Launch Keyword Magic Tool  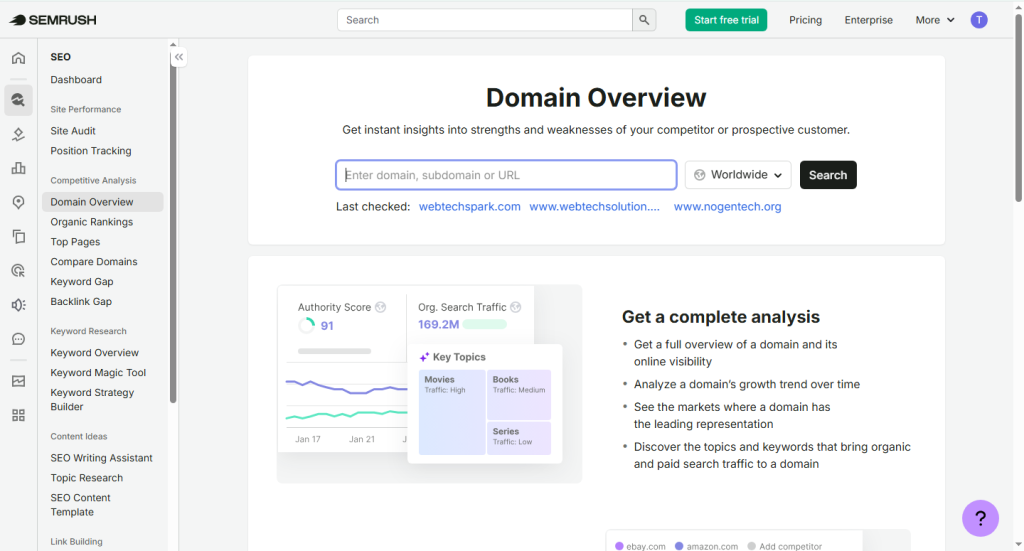[x=98, y=373]
